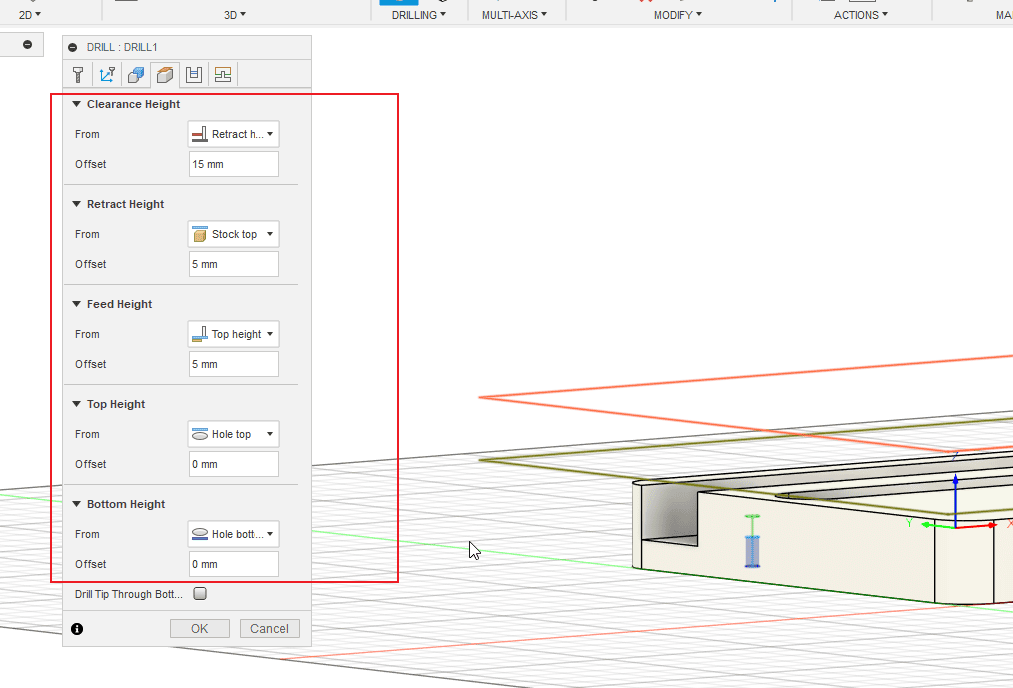1013x688 pixels.
Task: Click the Clearance Height Offset field
Action: 233,164
